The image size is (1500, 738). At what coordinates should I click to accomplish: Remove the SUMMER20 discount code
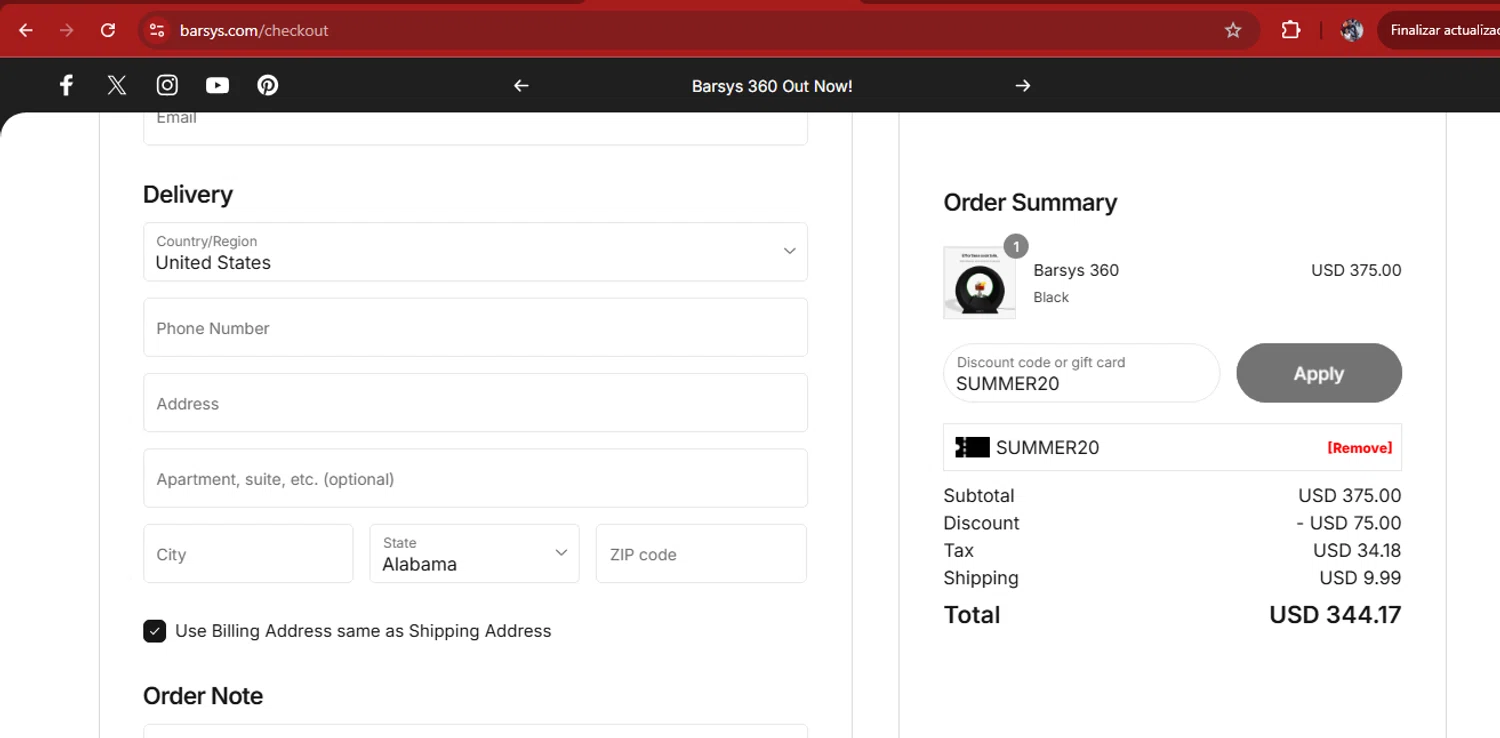point(1359,448)
